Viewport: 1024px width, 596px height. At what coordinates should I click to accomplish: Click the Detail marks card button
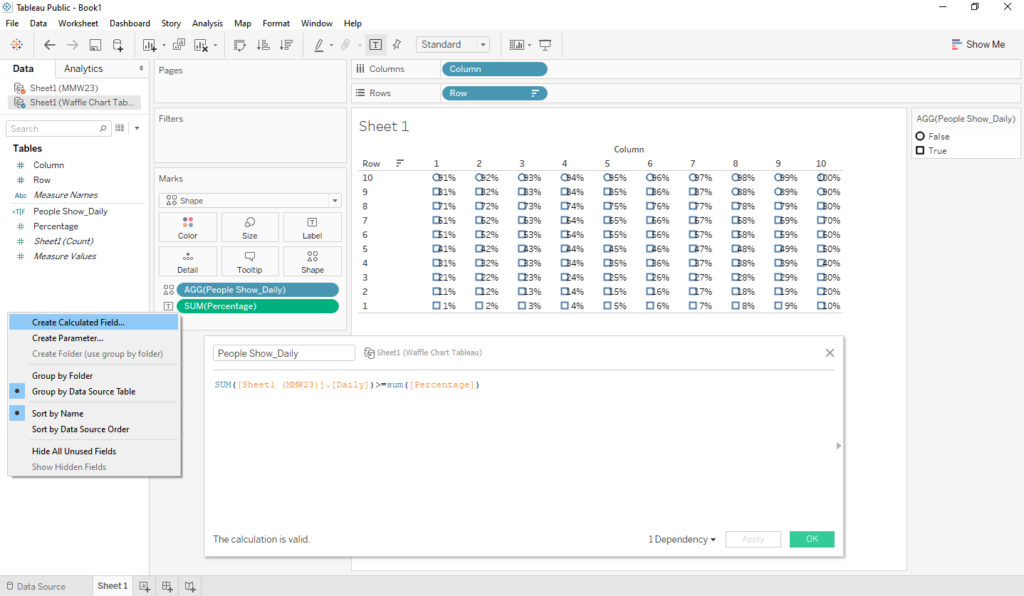click(x=187, y=261)
